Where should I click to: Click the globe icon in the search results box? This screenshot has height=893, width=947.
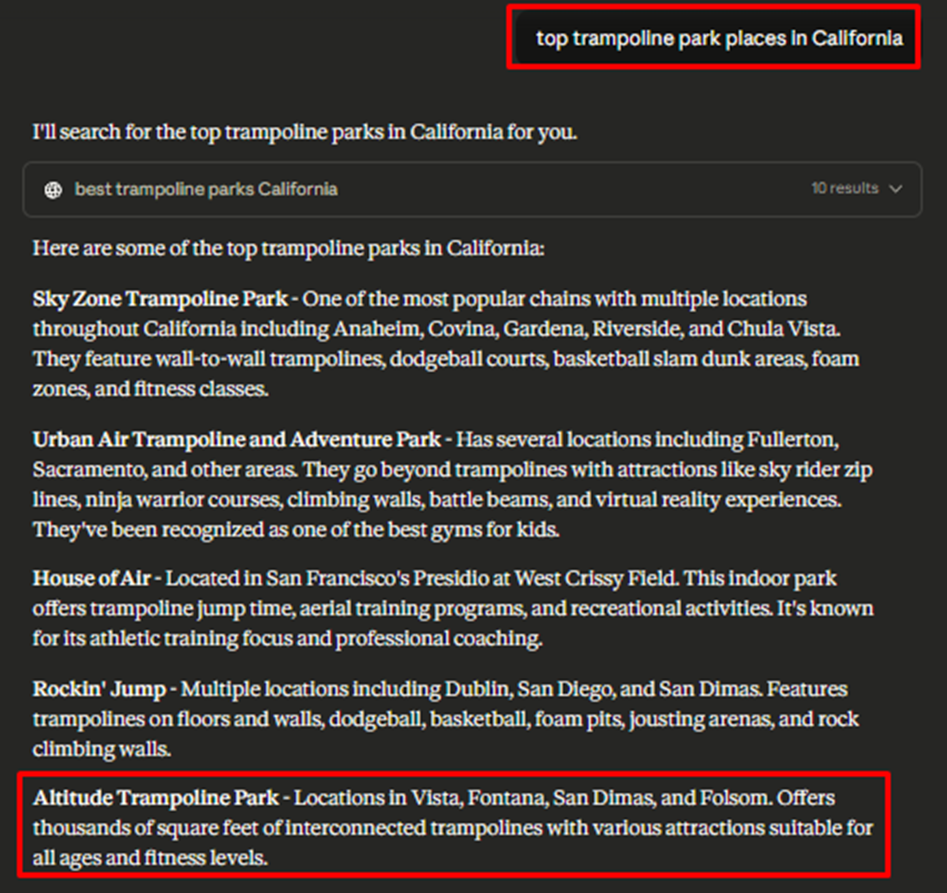[x=53, y=190]
